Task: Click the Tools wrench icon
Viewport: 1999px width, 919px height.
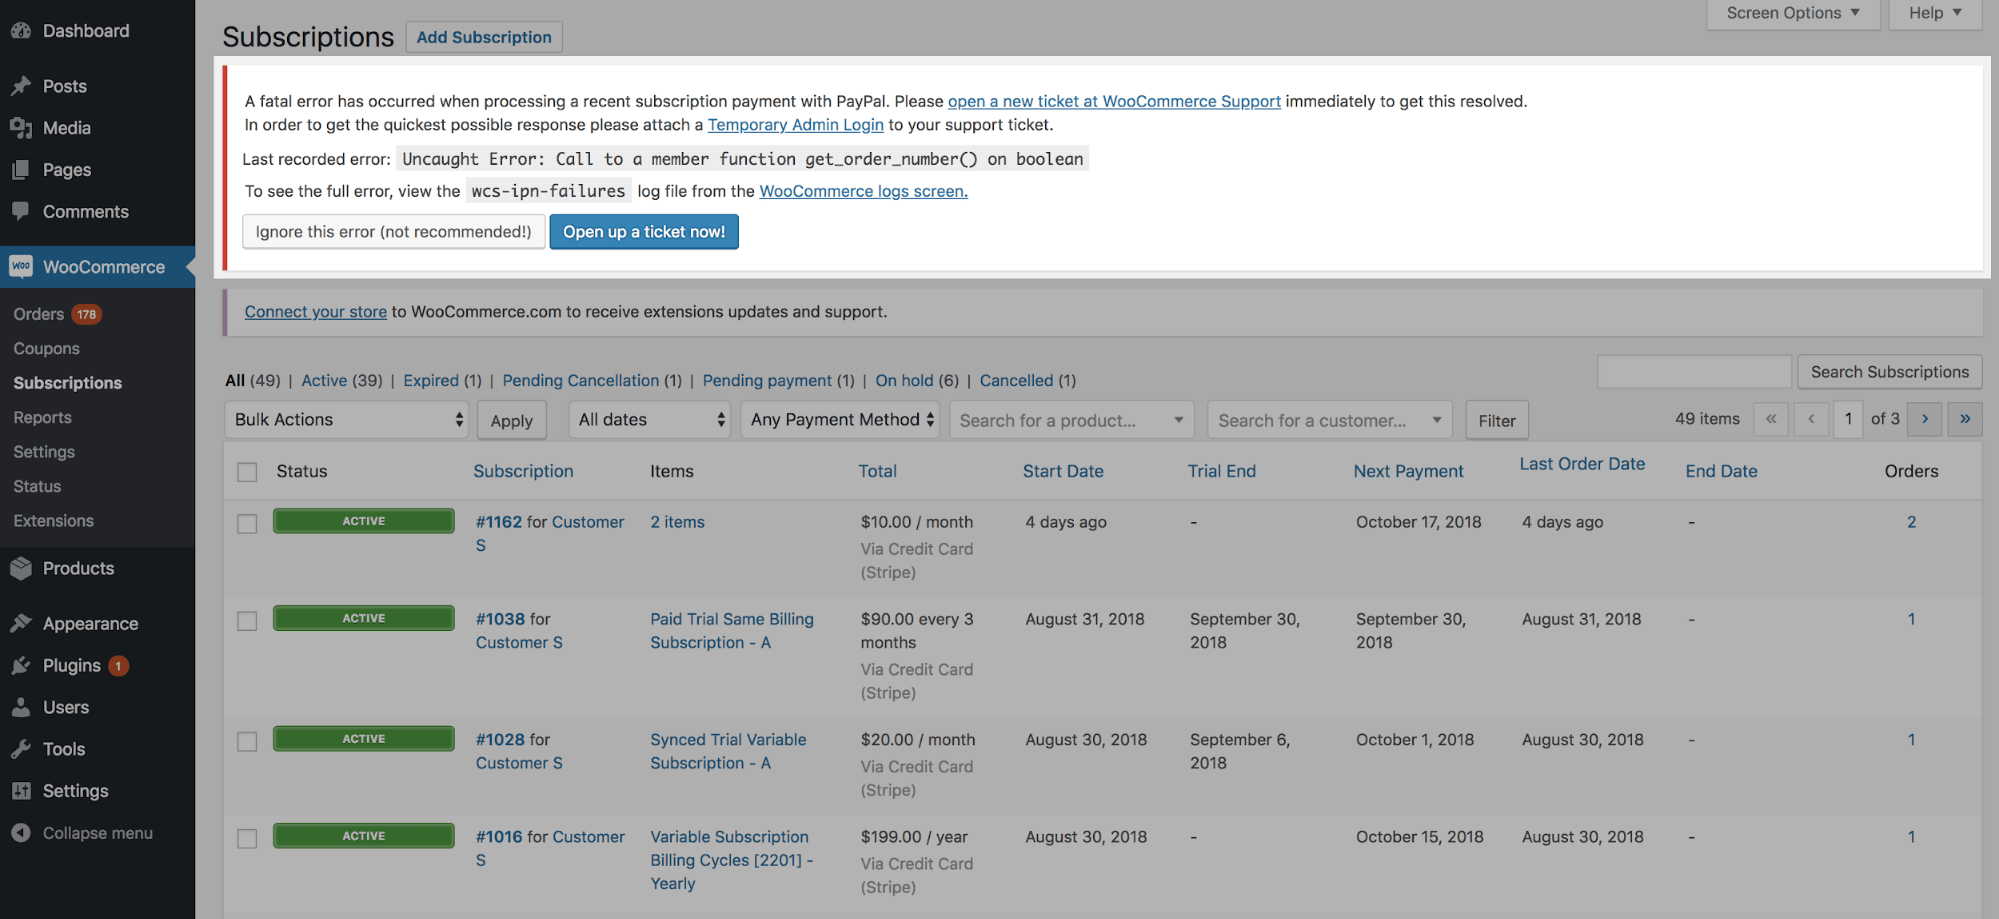Action: tap(21, 749)
